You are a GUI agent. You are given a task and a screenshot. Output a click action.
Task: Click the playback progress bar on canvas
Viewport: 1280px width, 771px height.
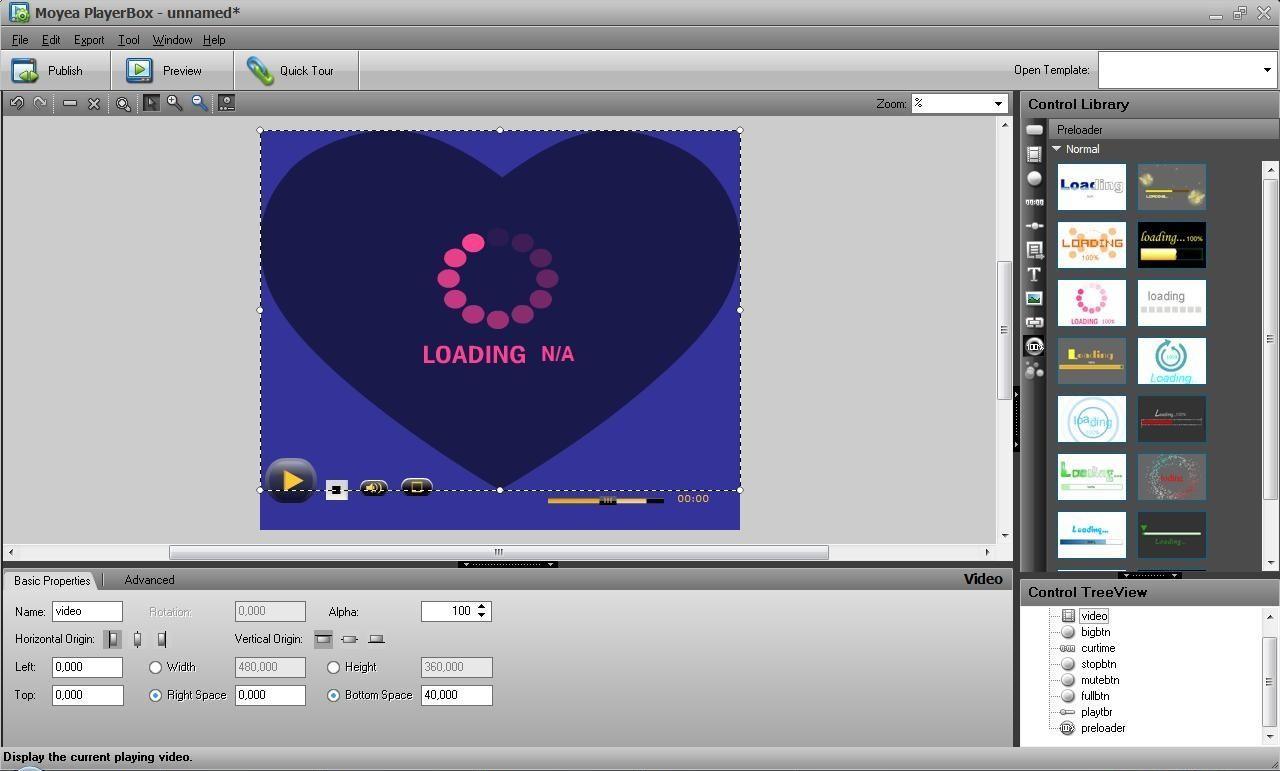point(605,501)
